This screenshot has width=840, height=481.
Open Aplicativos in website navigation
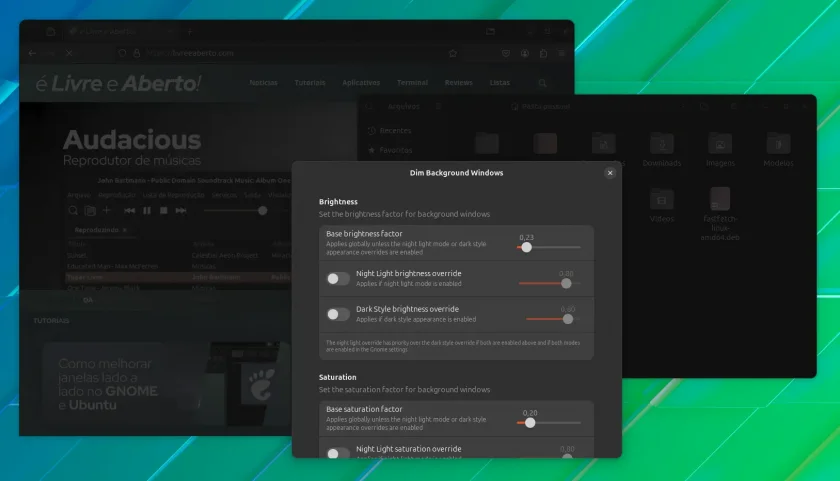pyautogui.click(x=361, y=82)
